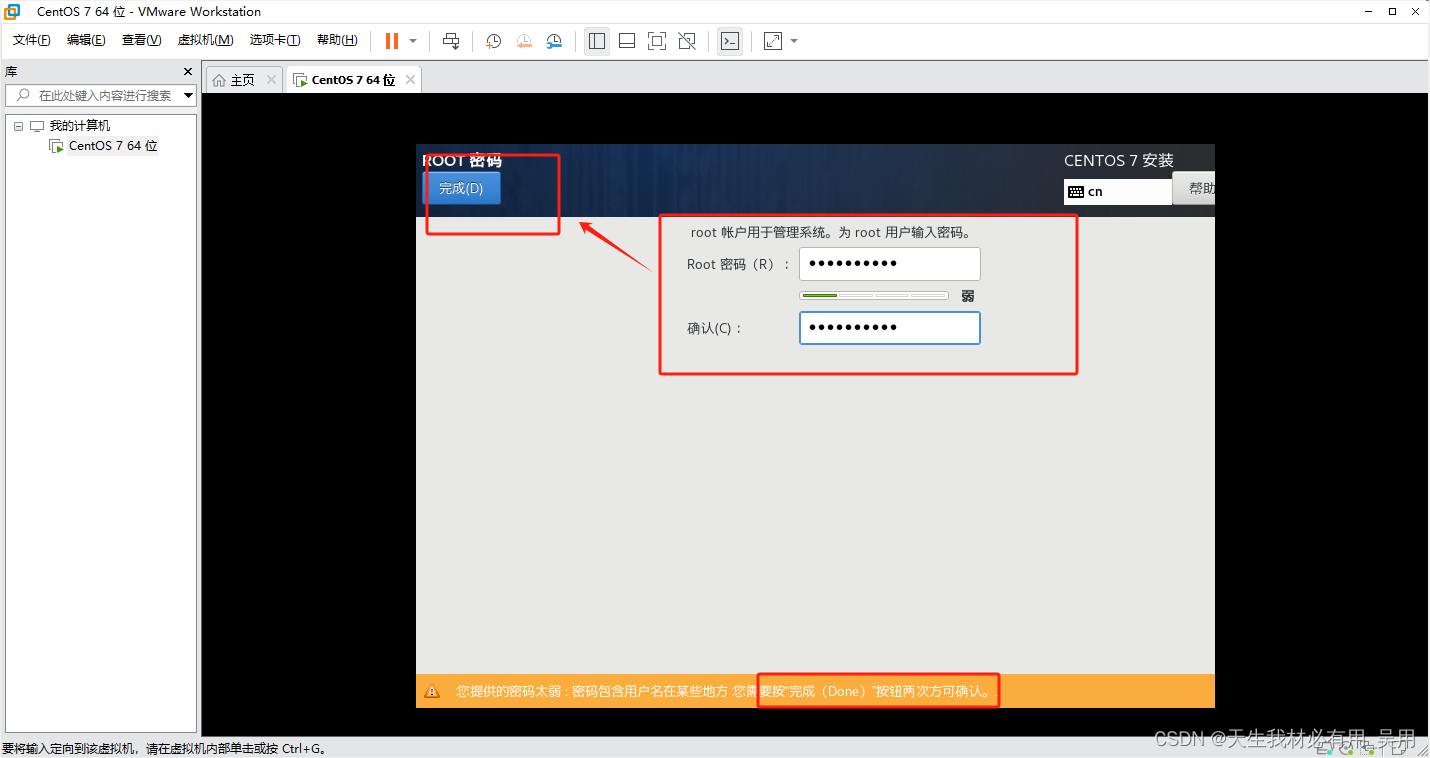Toggle the console view icon
Screen dimensions: 1430x758
click(730, 41)
